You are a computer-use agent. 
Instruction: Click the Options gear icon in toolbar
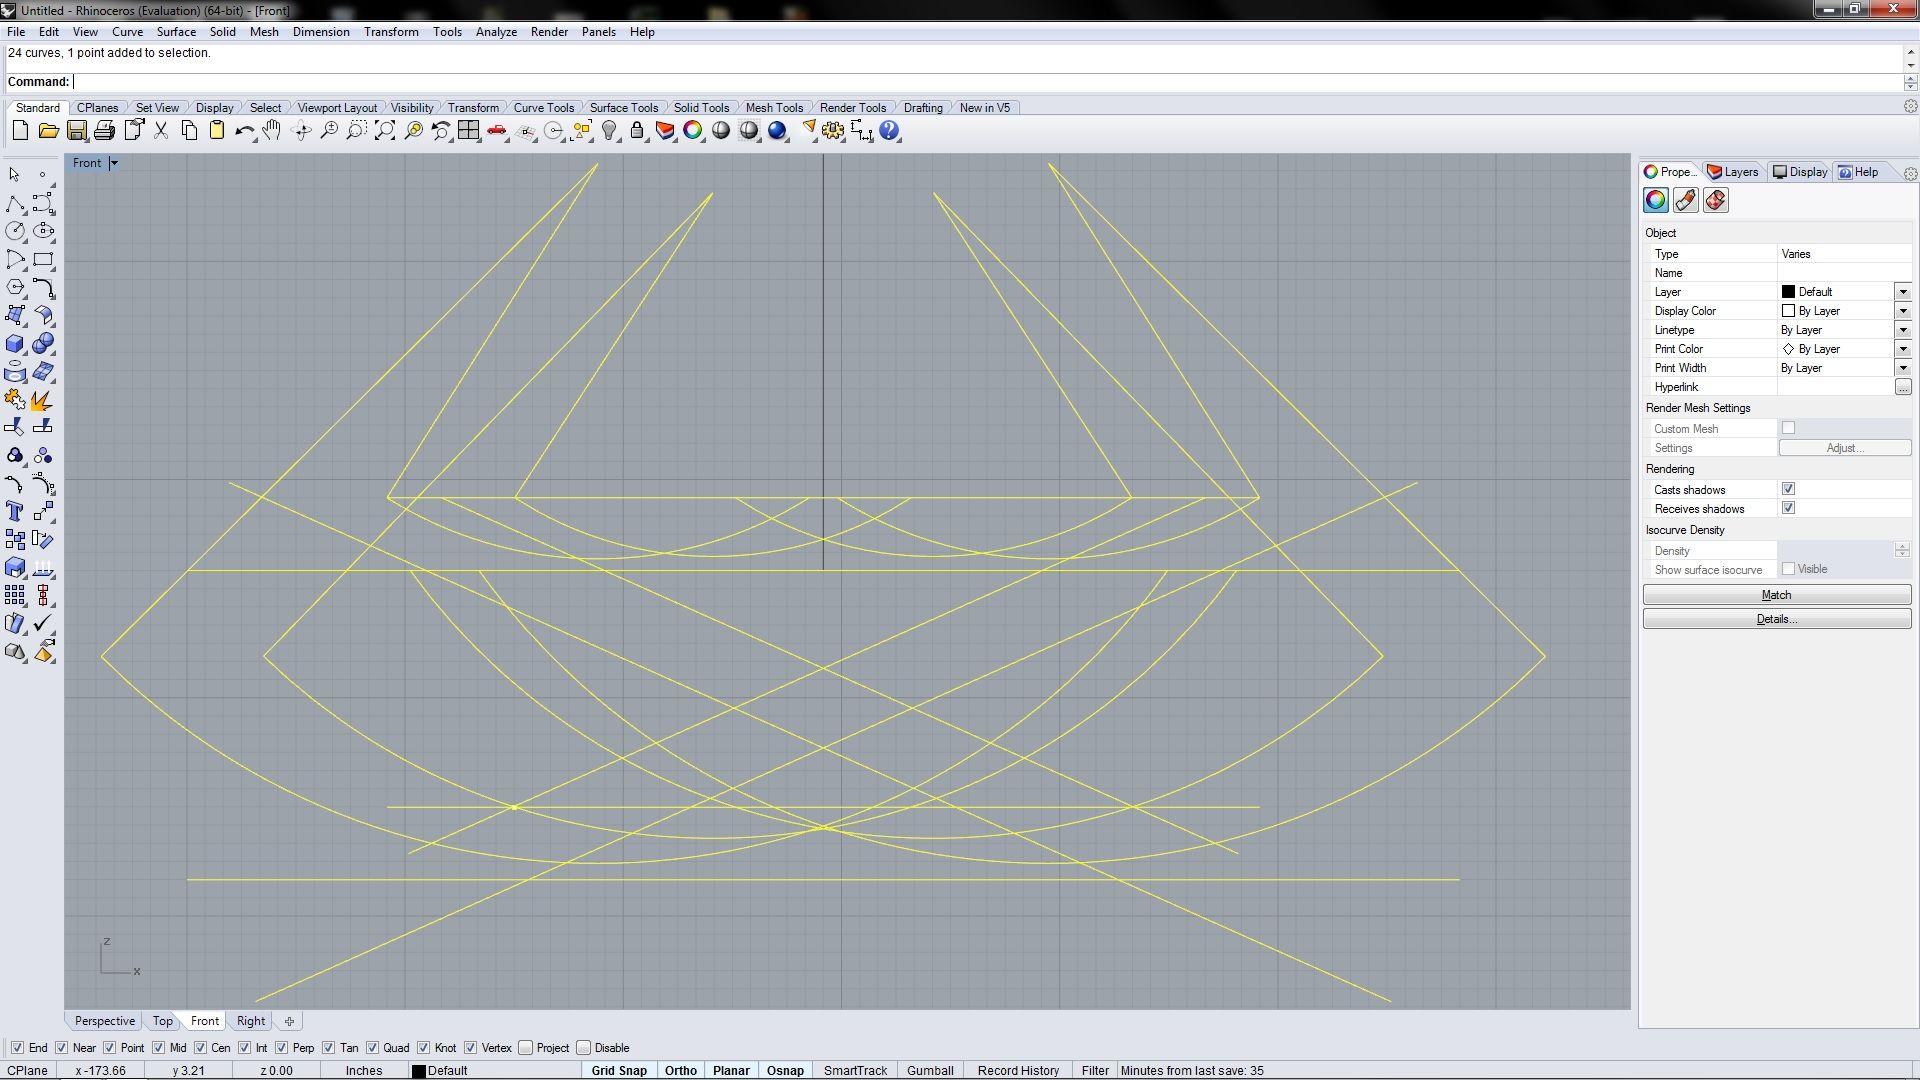833,131
